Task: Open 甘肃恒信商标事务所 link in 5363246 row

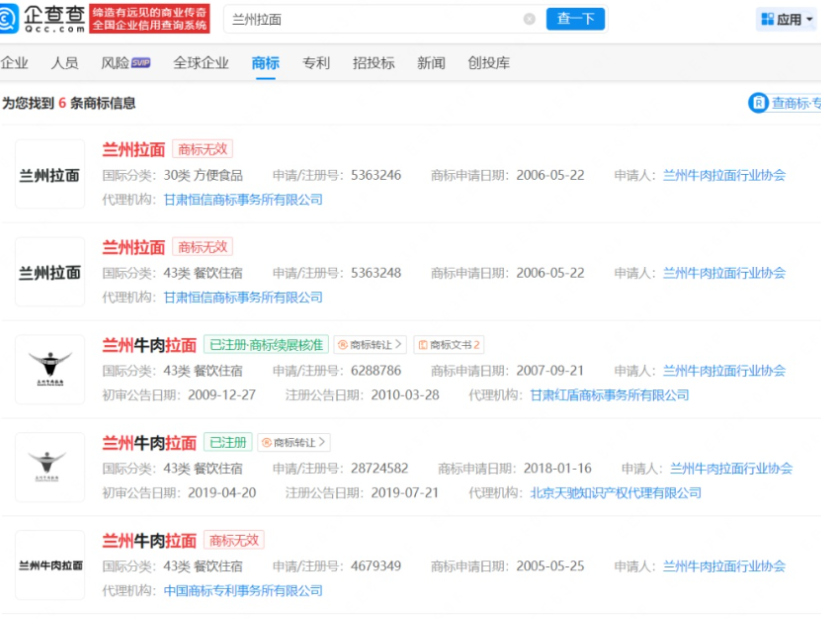Action: [x=243, y=200]
